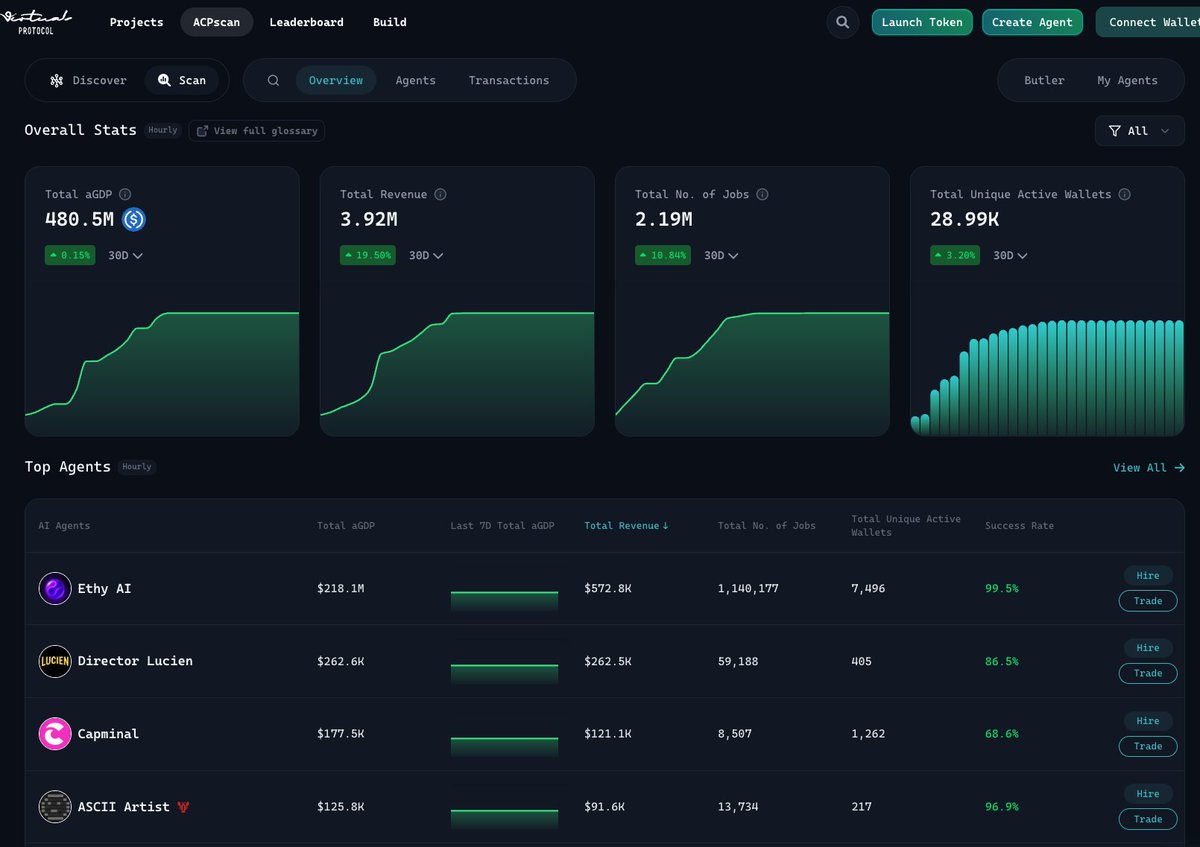Switch to Scan mode
1200x847 pixels.
[x=182, y=80]
